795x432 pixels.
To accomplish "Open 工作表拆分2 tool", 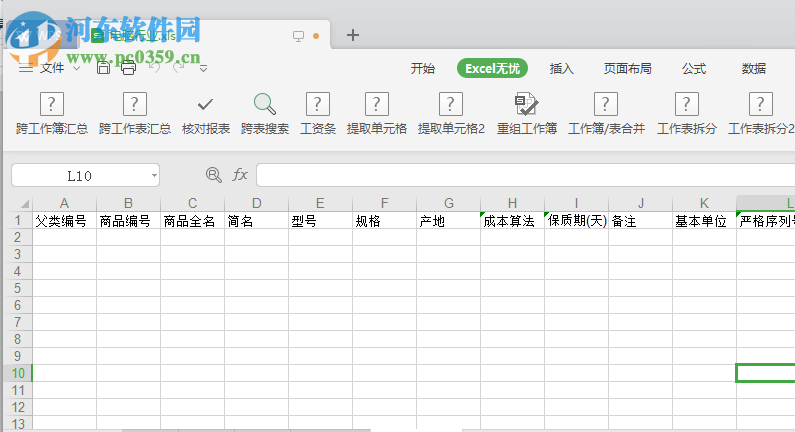I will tap(761, 114).
